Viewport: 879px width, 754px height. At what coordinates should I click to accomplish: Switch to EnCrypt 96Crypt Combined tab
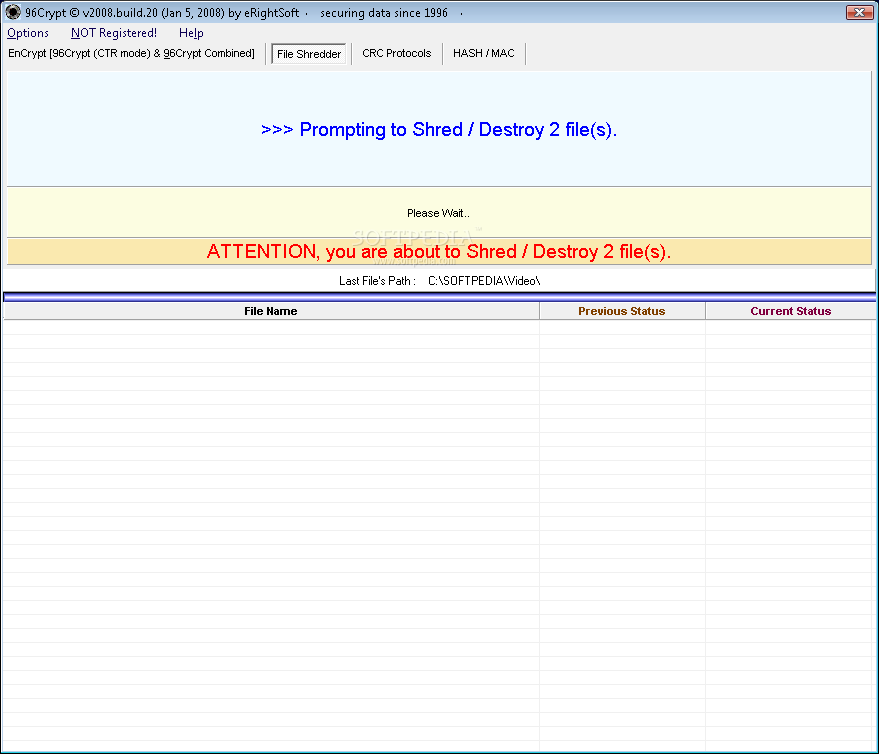click(x=131, y=53)
